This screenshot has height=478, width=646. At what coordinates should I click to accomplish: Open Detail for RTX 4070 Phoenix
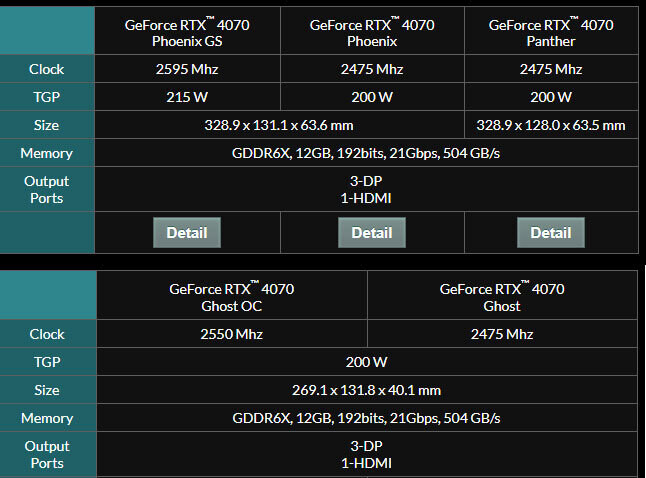[371, 232]
